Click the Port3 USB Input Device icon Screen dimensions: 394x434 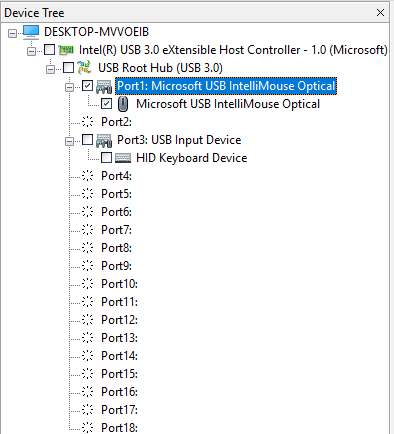(104, 140)
